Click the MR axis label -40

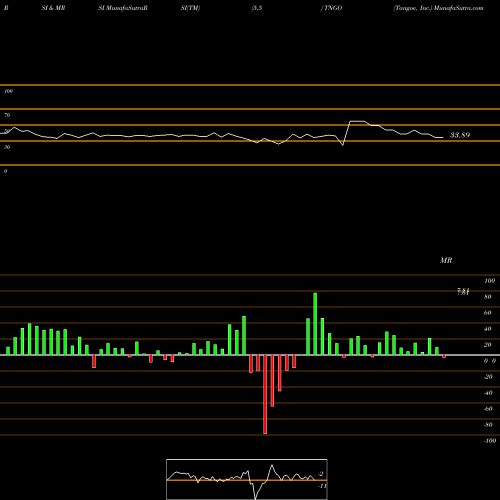click(x=488, y=393)
